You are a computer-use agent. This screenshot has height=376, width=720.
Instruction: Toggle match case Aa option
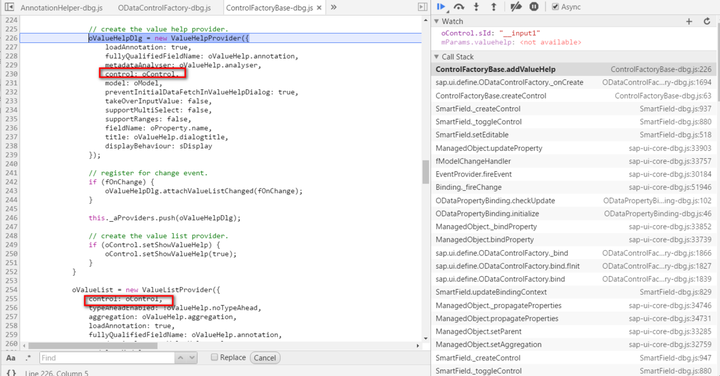point(11,358)
